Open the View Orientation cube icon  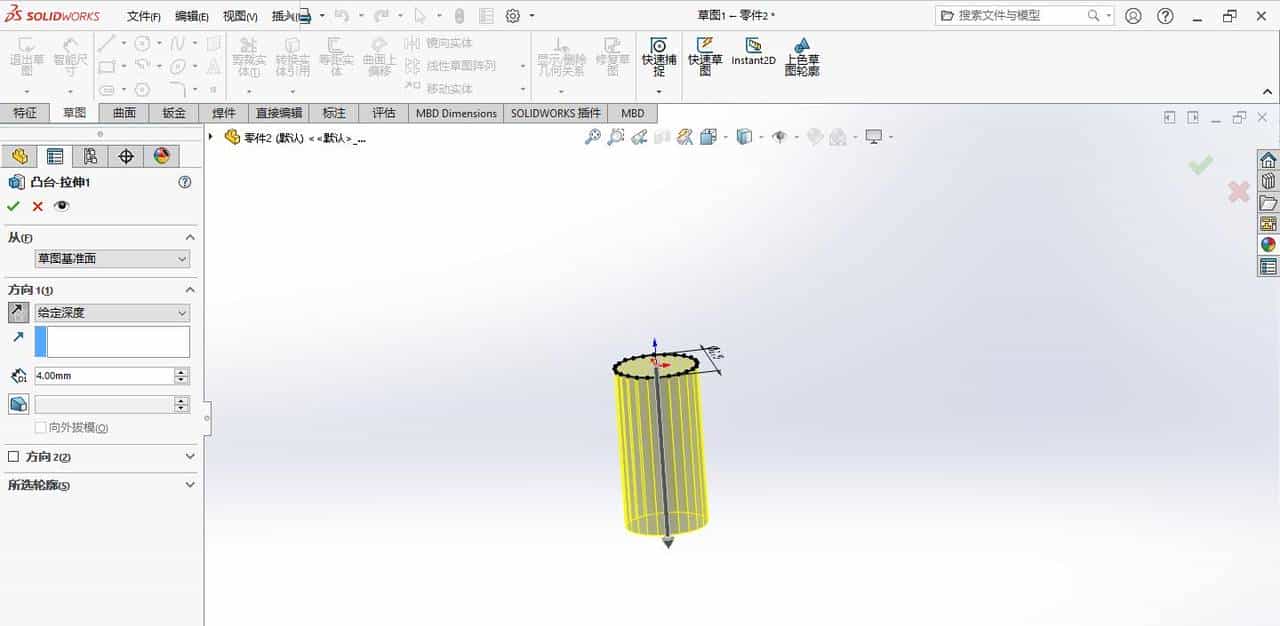click(744, 136)
